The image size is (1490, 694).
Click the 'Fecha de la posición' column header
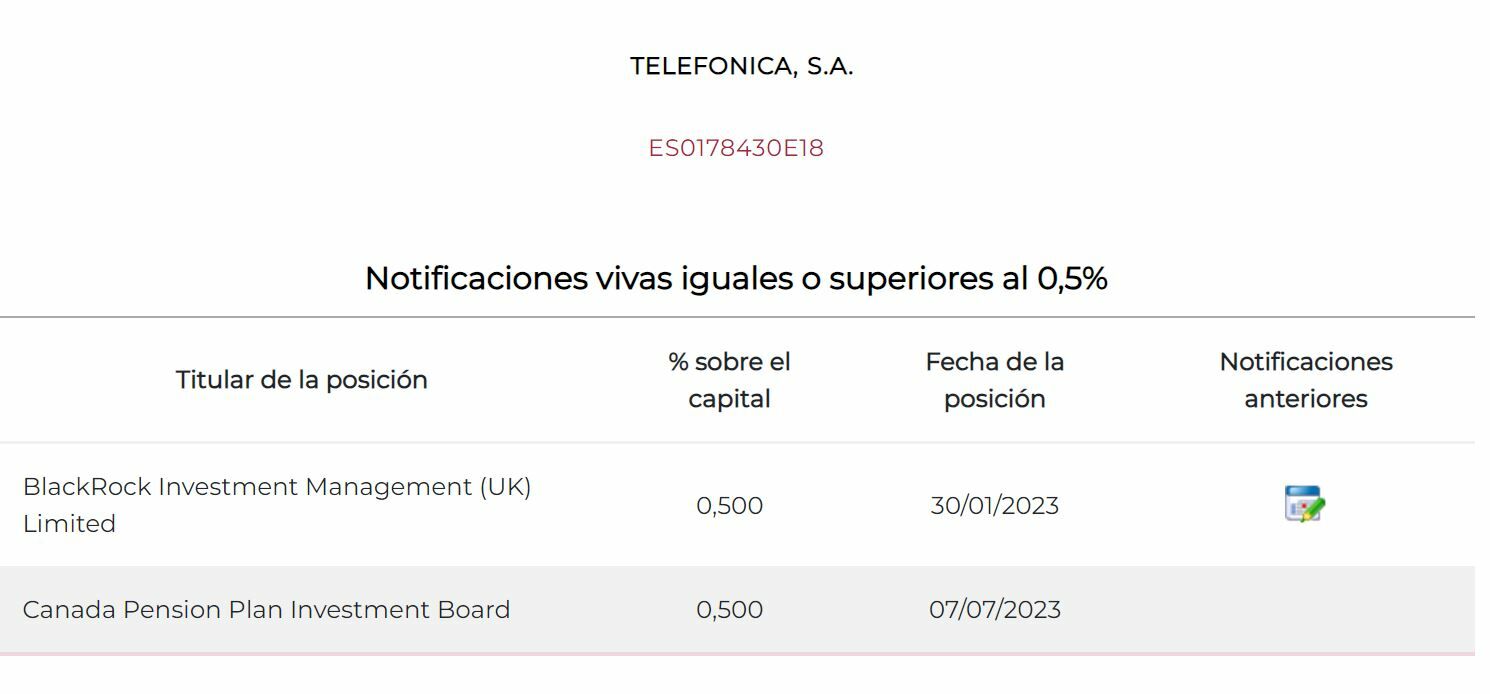tap(994, 380)
